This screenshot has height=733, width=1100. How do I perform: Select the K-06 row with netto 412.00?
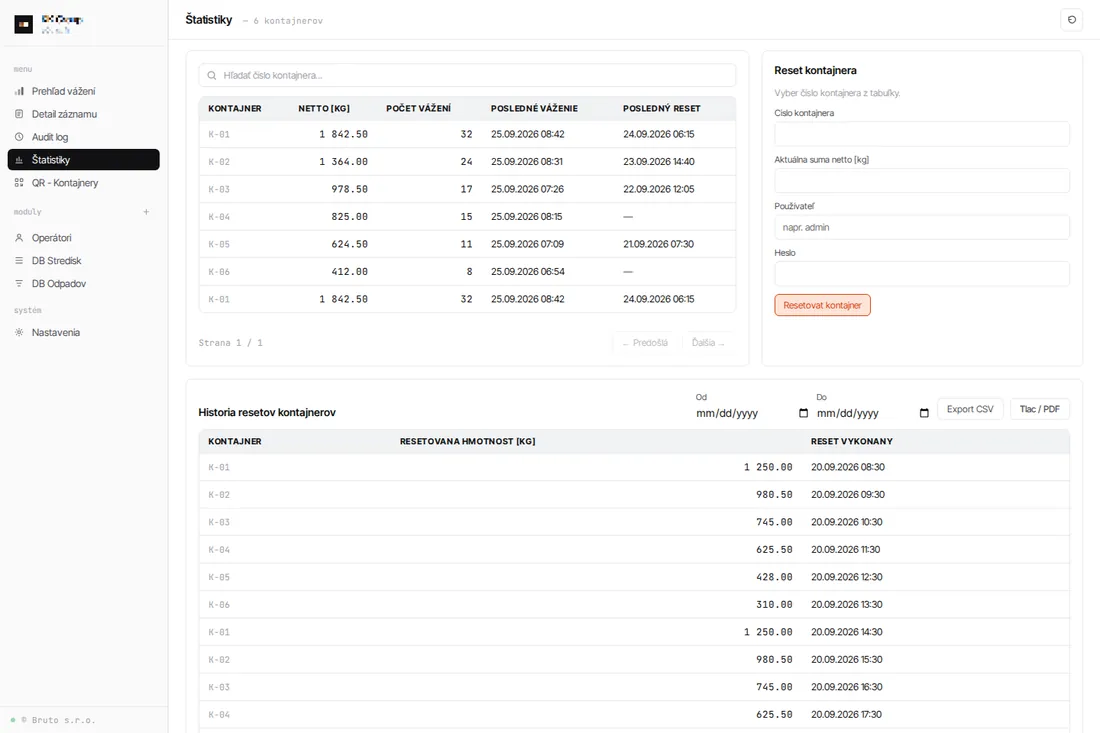coord(467,271)
